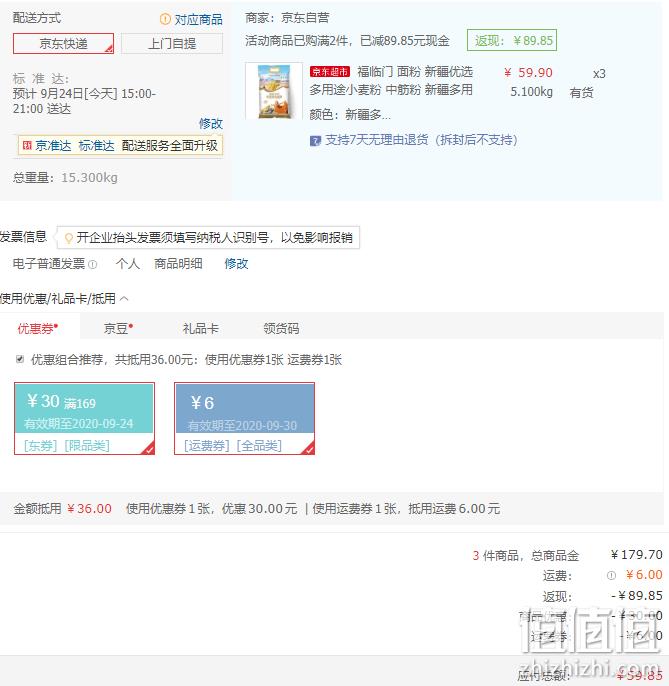The height and width of the screenshot is (686, 669).
Task: Toggle ¥30 满169 东券 coupon
Action: (84, 419)
